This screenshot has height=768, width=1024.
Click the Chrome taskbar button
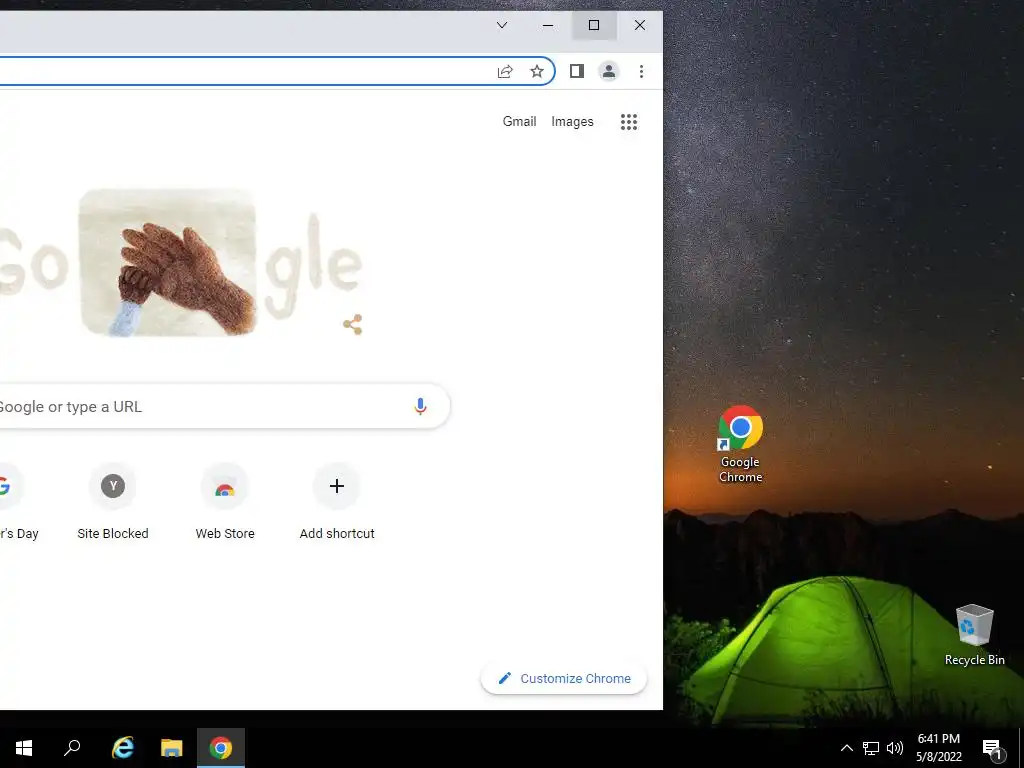coord(221,748)
